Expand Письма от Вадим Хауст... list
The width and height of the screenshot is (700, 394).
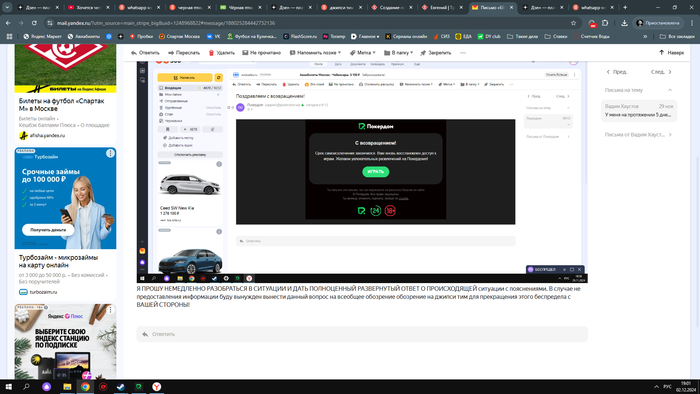click(x=638, y=135)
